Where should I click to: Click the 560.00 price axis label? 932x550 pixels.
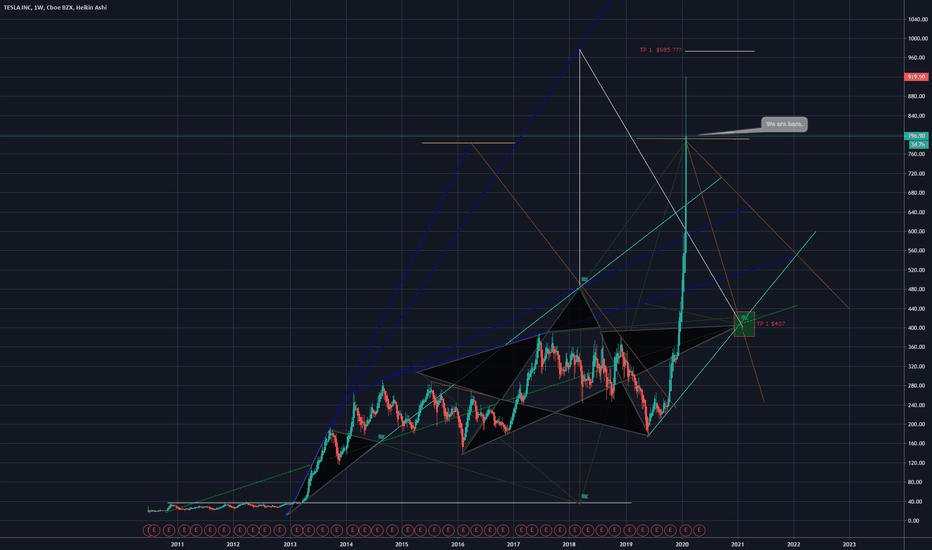point(917,251)
